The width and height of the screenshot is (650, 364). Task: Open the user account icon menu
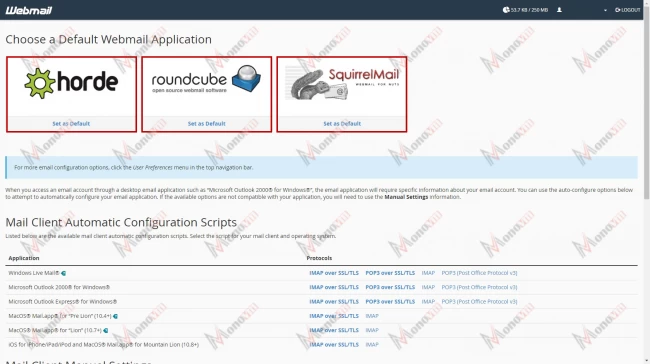(x=559, y=10)
